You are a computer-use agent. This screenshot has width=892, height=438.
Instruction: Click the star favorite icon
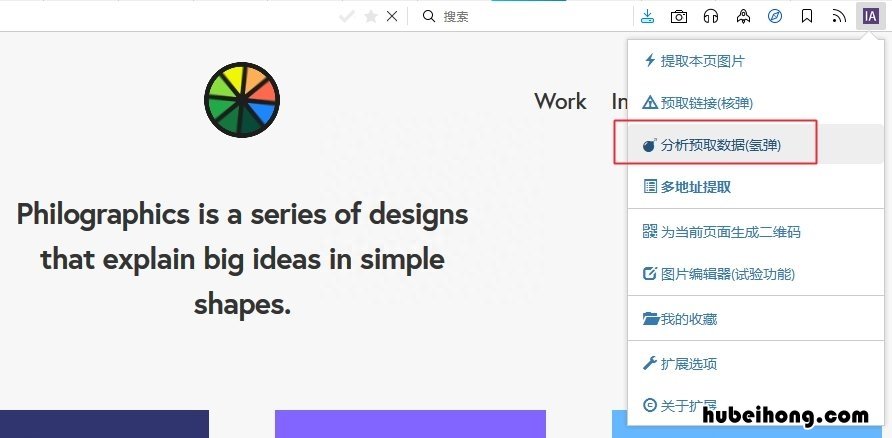pos(371,16)
